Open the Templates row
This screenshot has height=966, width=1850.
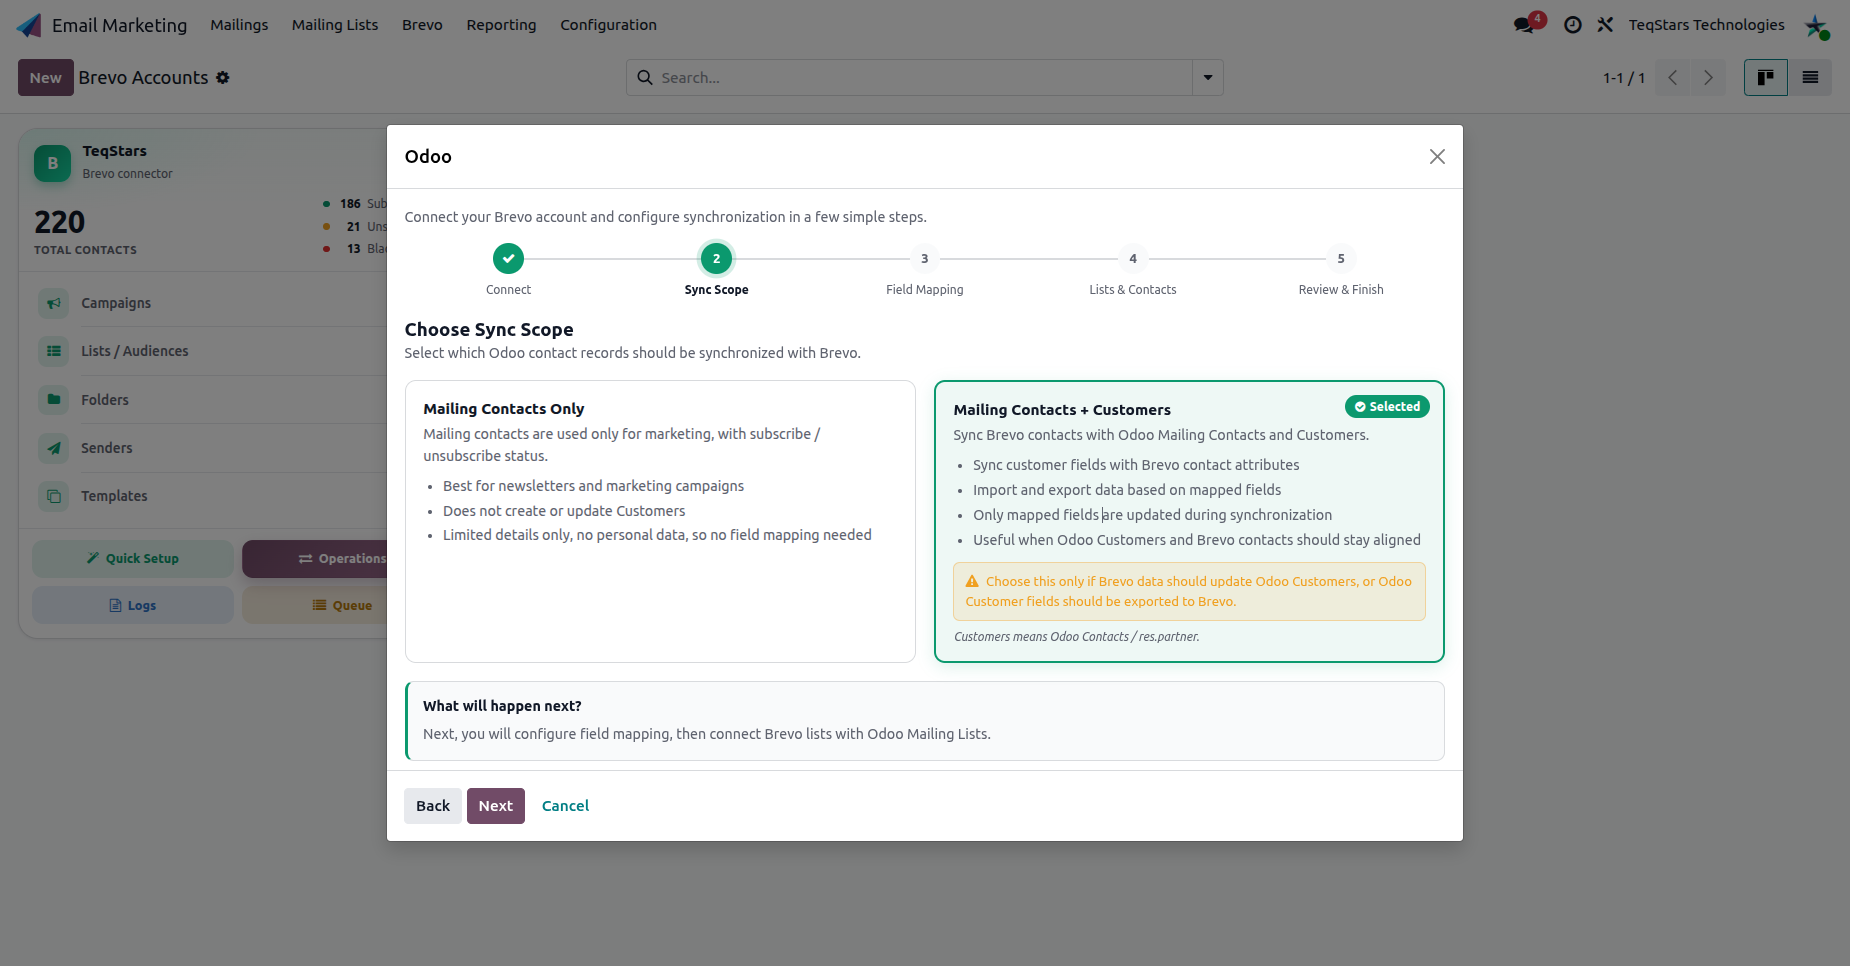(x=212, y=496)
